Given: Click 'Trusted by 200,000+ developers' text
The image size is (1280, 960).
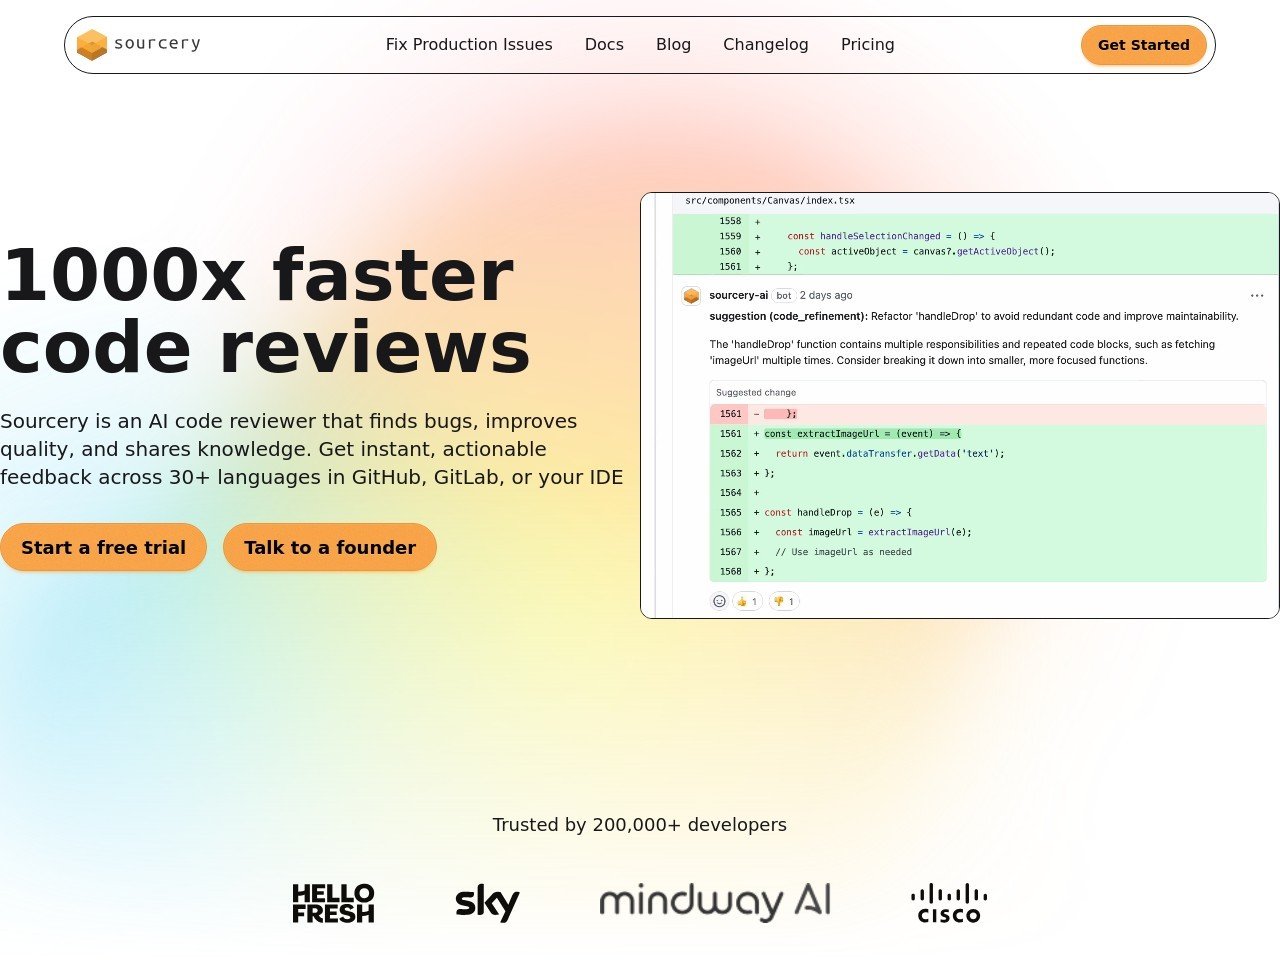Looking at the screenshot, I should [640, 825].
